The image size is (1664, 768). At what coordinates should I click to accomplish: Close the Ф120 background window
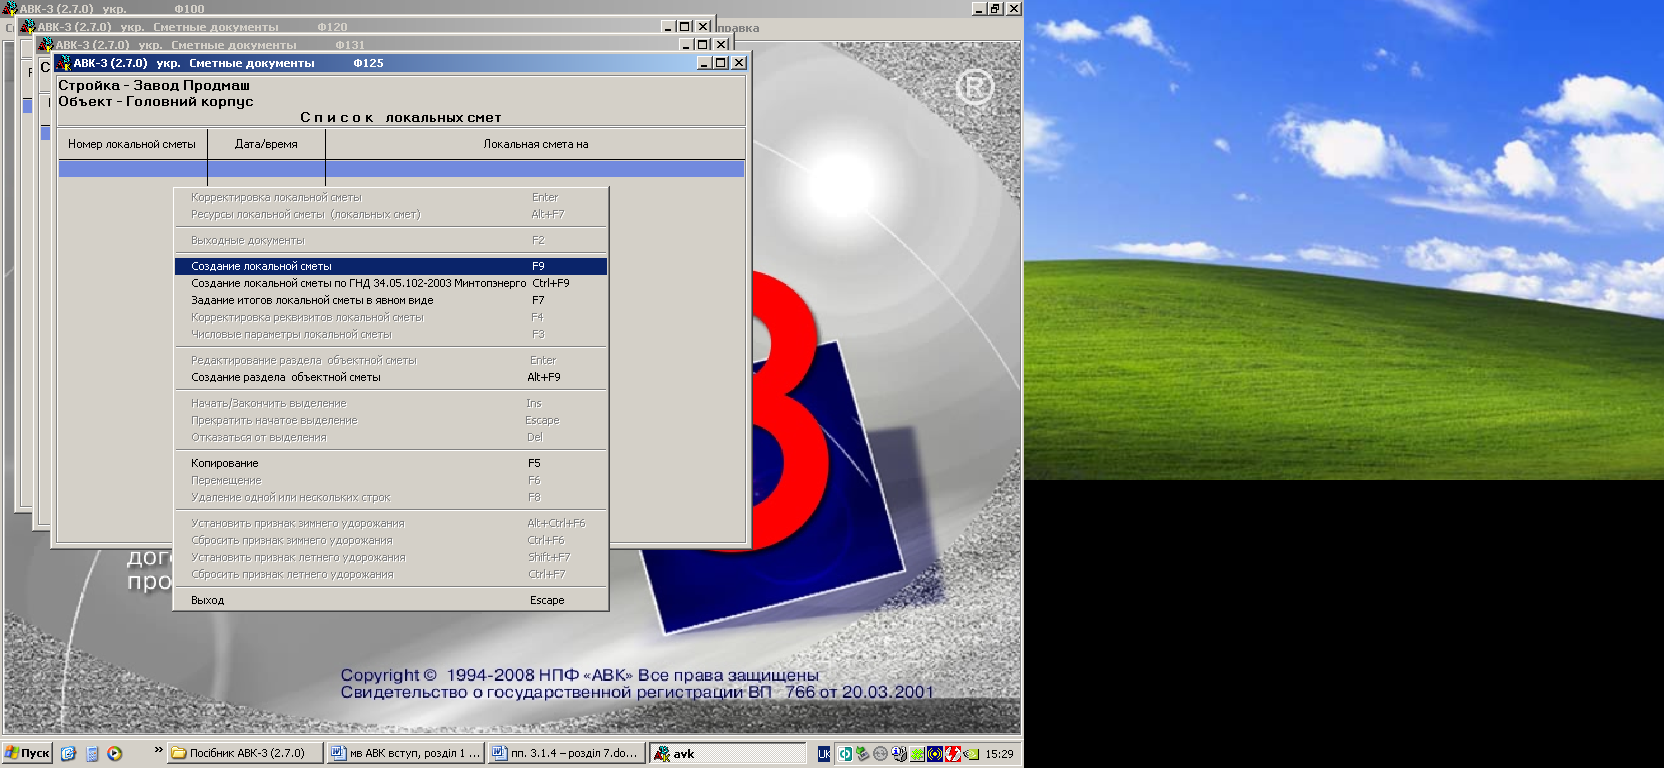pos(703,27)
